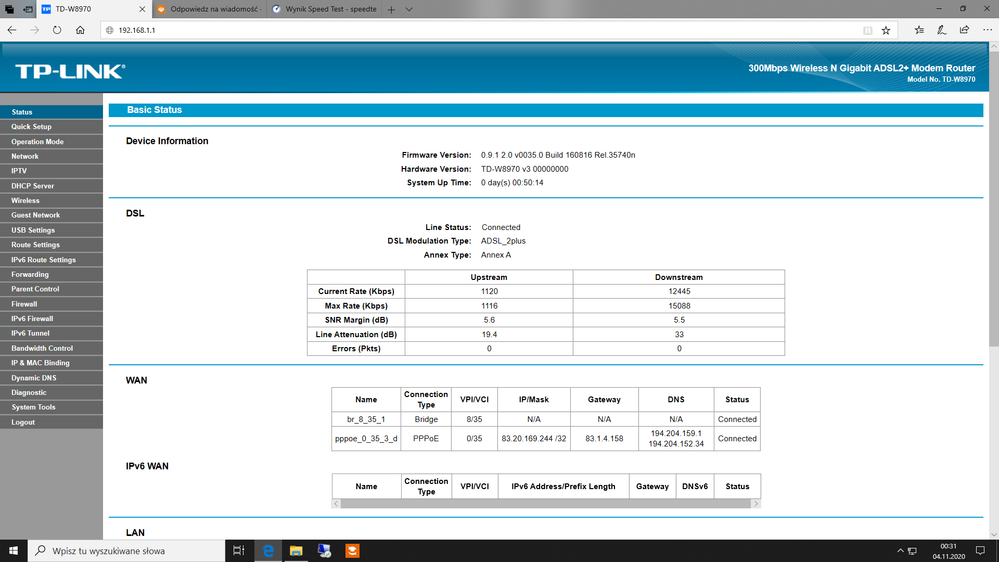This screenshot has height=562, width=999.
Task: Toggle reading view icon in address bar
Action: tap(867, 30)
